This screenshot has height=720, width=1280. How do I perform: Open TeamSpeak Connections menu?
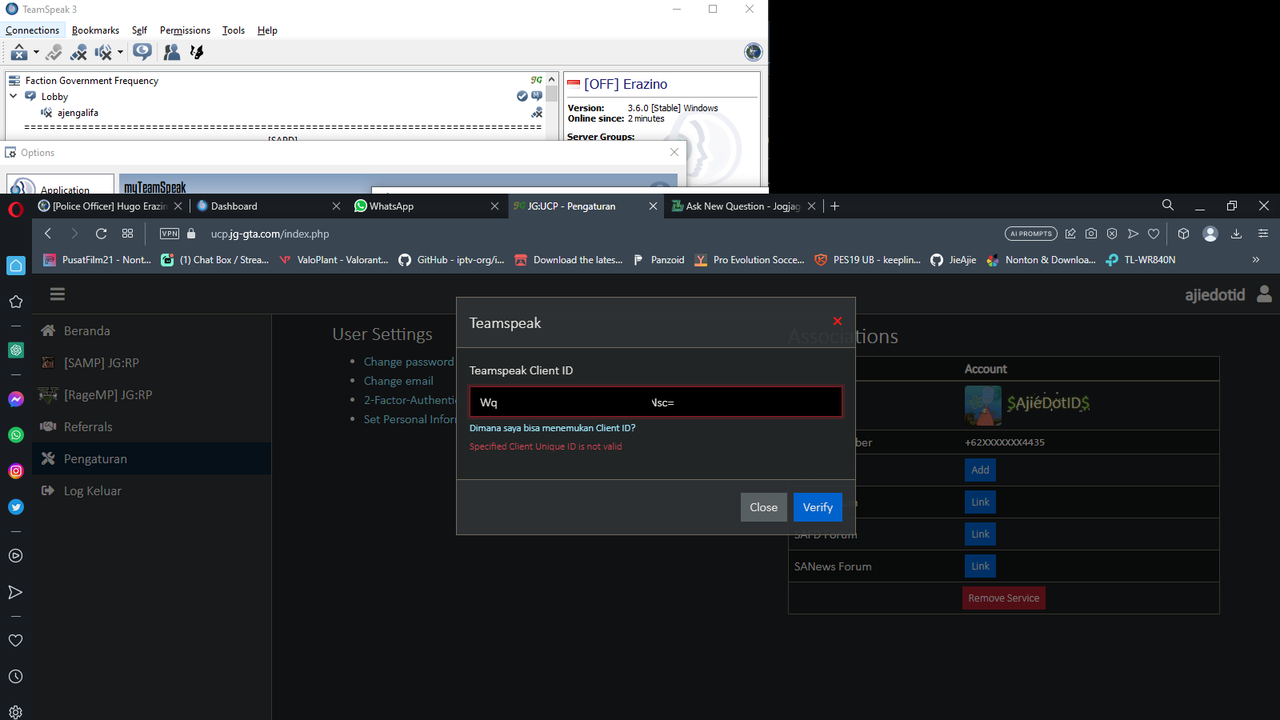click(x=32, y=30)
